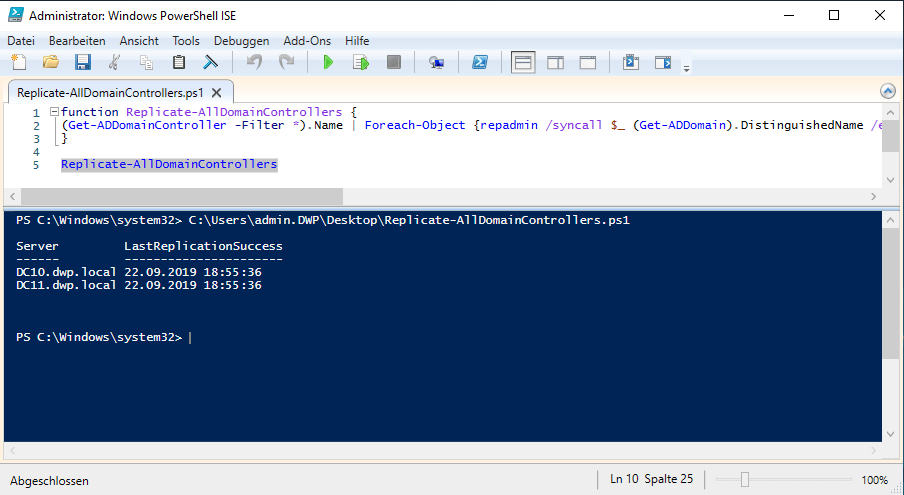Collapse the script pane with chevron button
This screenshot has height=495, width=904.
click(x=887, y=91)
